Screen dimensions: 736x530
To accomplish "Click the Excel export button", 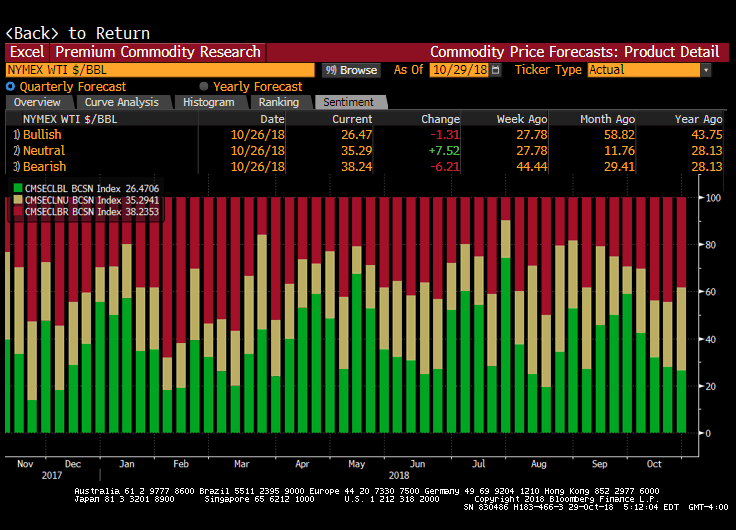I will pos(27,52).
